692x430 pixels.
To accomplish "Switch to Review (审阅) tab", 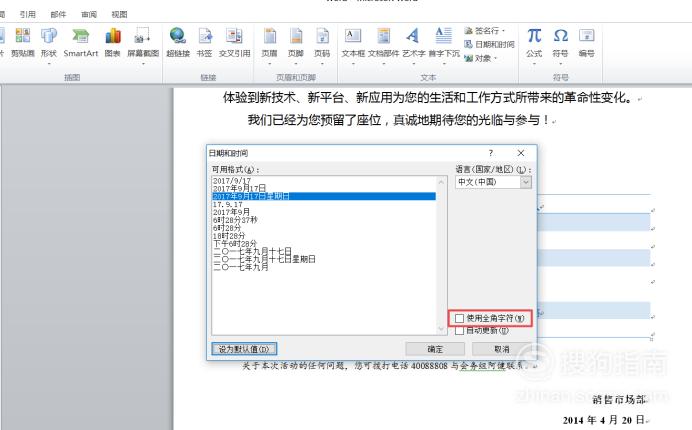I will pyautogui.click(x=89, y=14).
